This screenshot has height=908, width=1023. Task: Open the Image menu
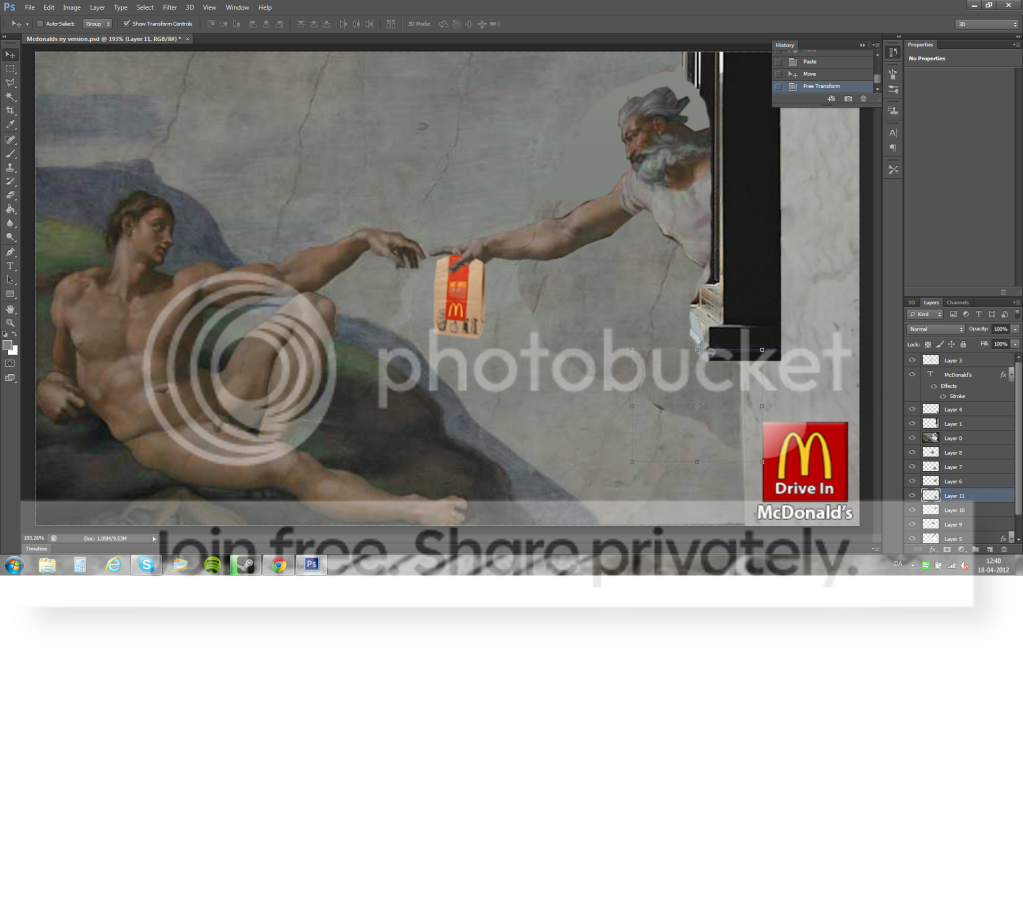tap(72, 8)
